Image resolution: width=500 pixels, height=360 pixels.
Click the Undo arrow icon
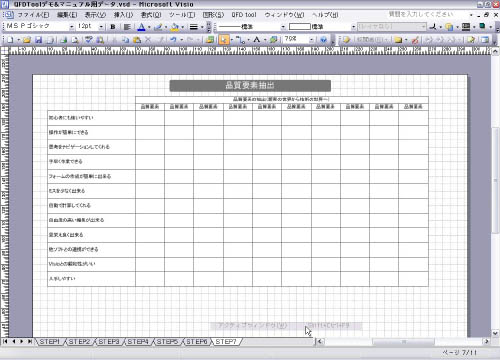173,40
